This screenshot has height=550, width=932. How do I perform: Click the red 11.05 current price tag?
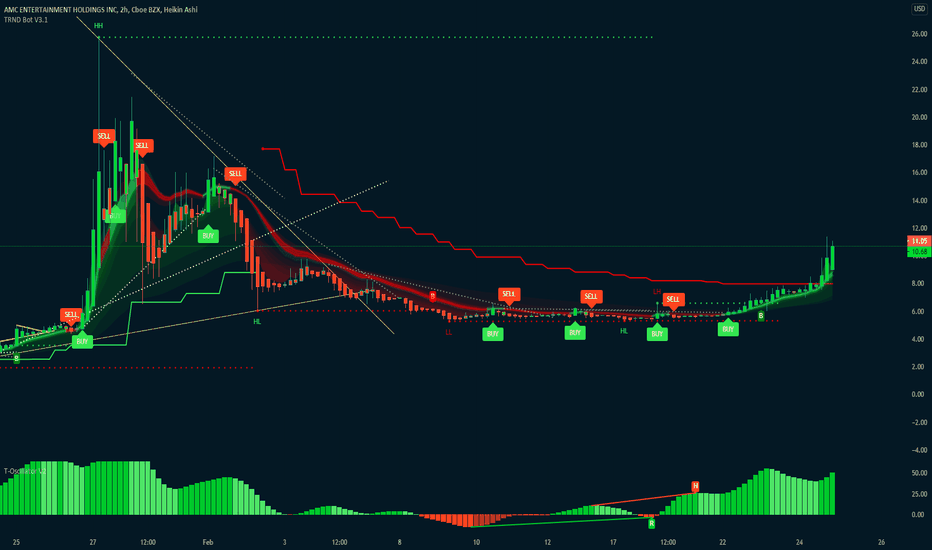pyautogui.click(x=919, y=241)
